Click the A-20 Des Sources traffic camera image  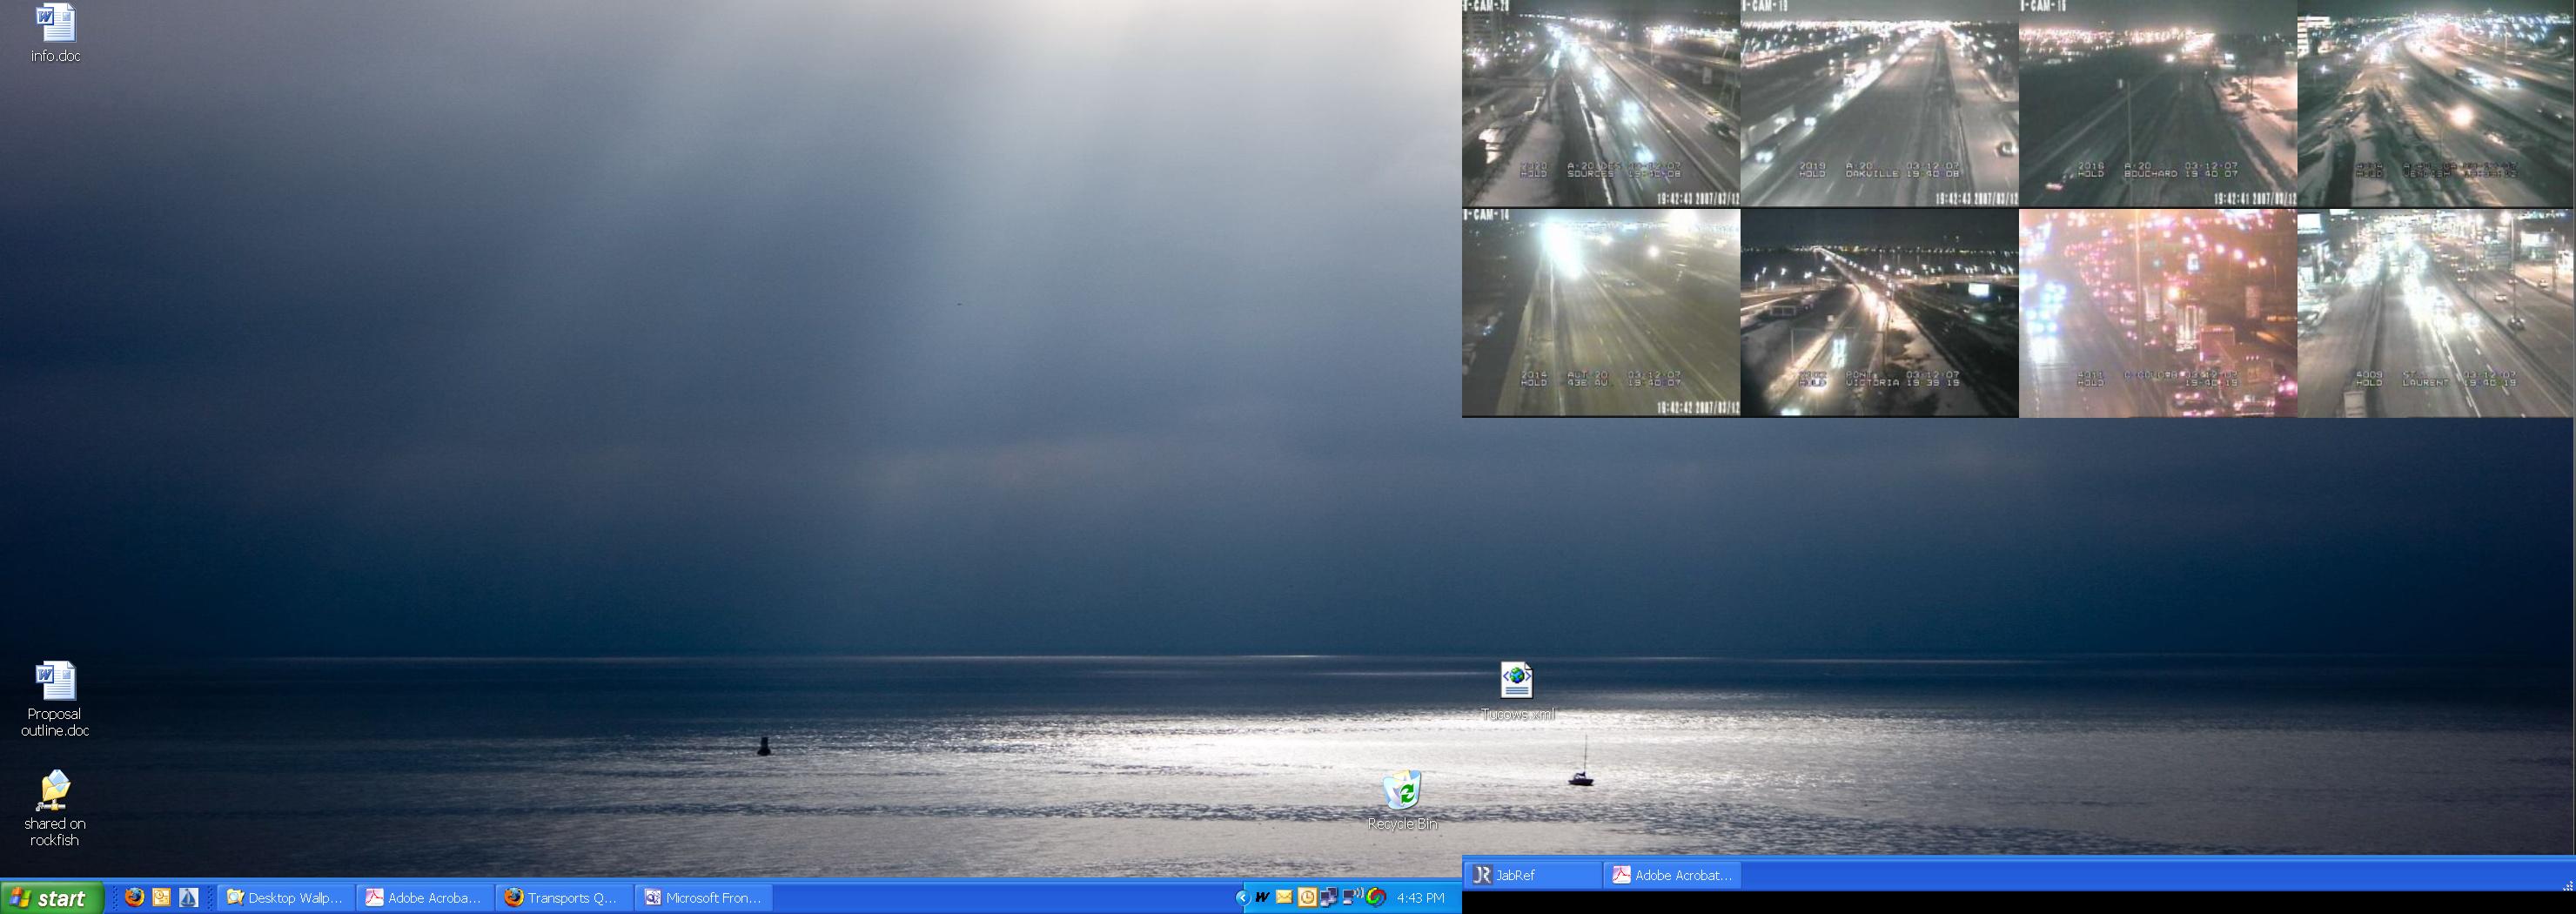[x=1601, y=103]
